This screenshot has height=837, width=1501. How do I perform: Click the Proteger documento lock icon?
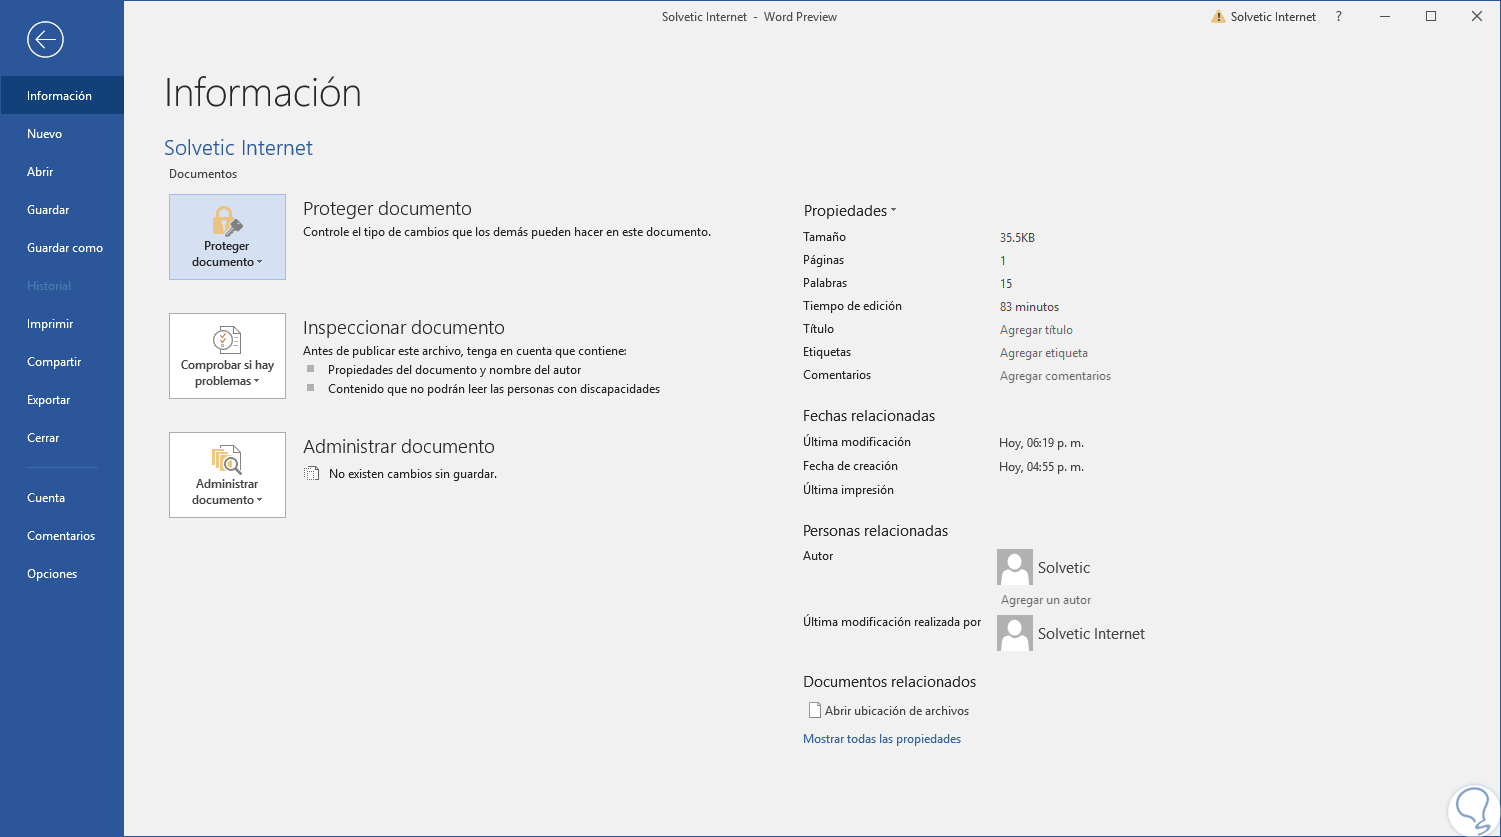click(x=228, y=221)
